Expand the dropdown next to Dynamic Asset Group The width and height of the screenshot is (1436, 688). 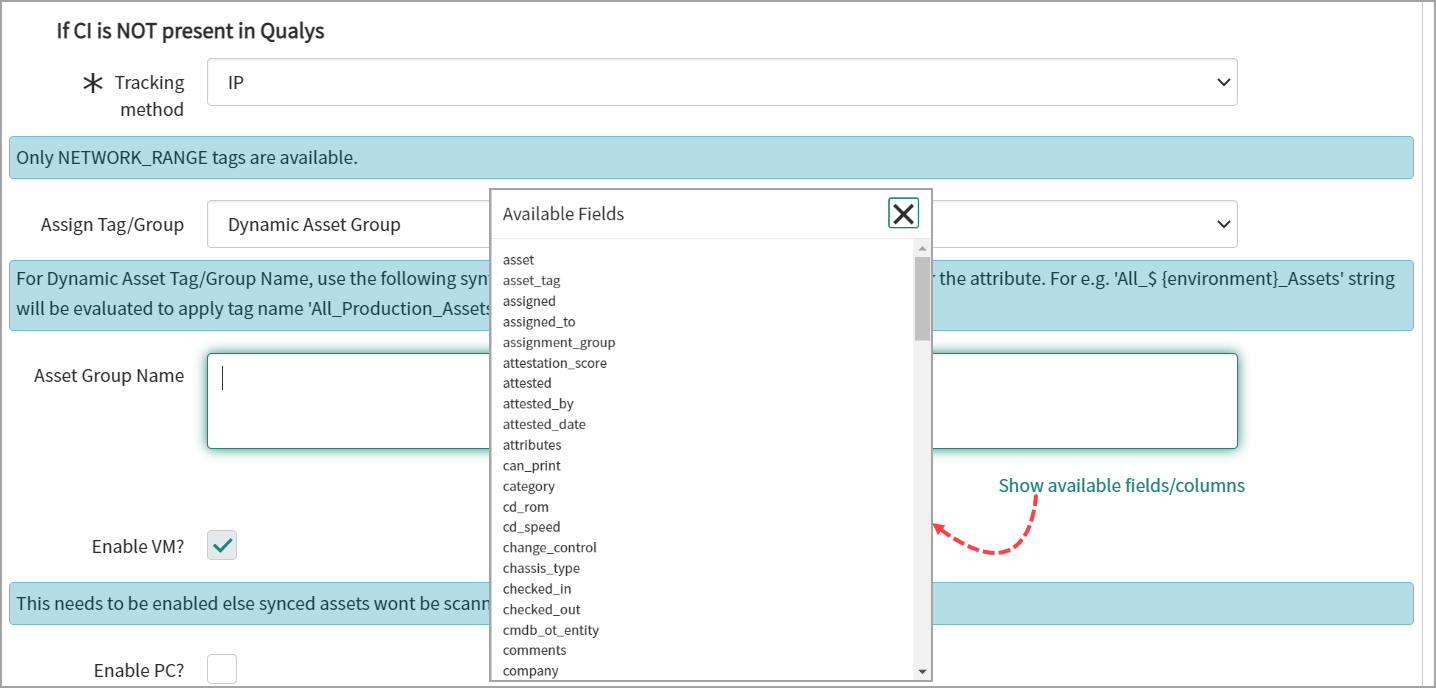1222,224
